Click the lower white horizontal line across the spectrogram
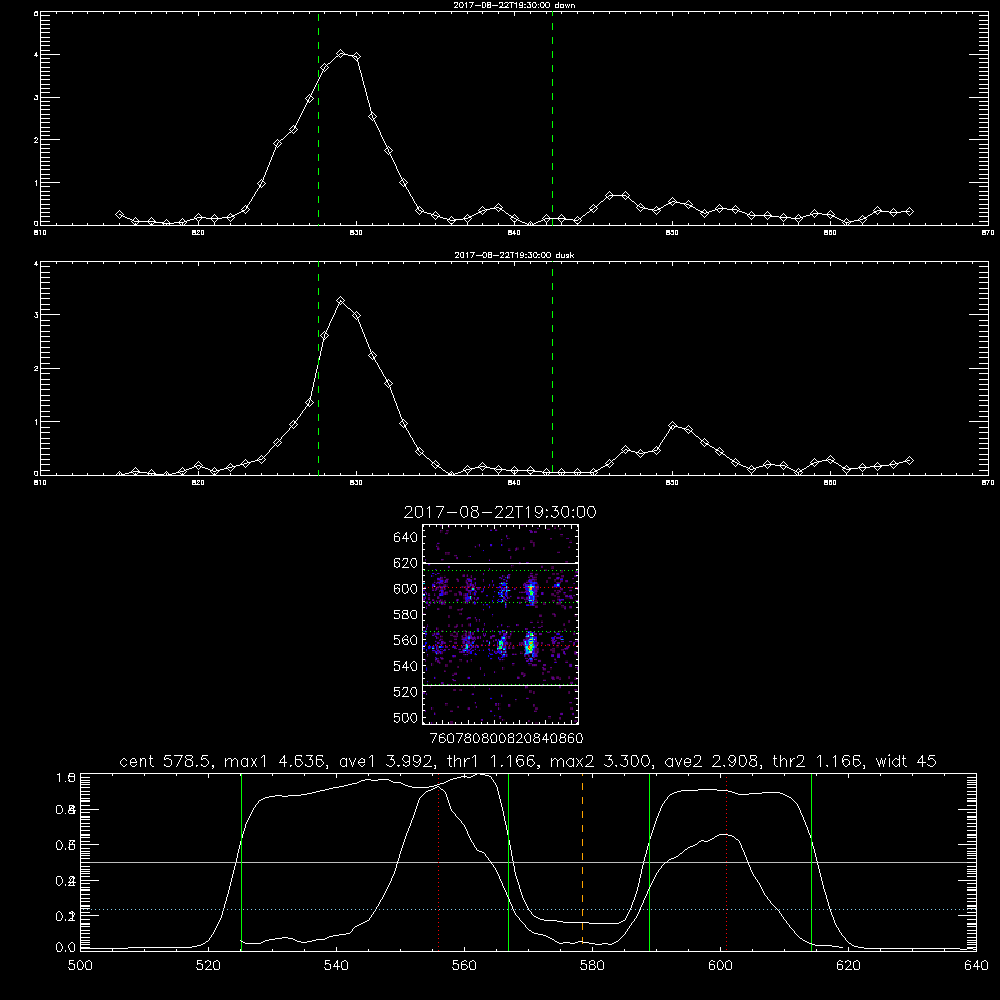 pos(501,685)
